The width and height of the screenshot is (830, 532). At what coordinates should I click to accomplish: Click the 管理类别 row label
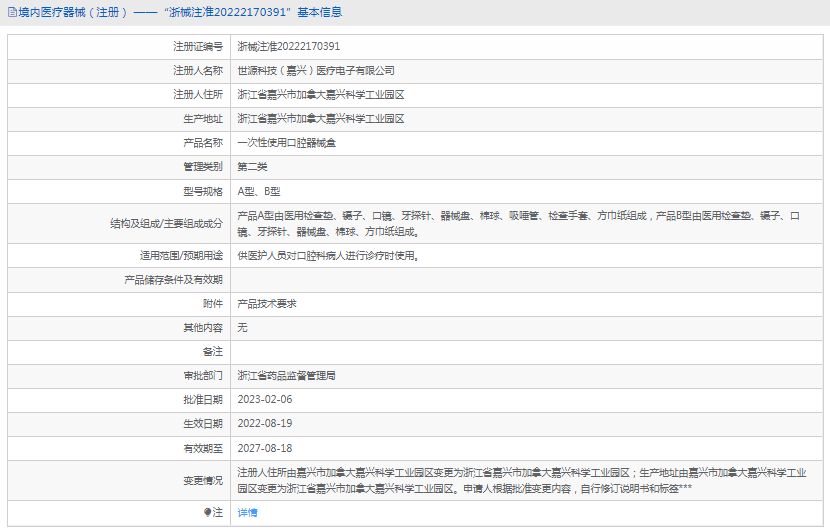click(203, 167)
